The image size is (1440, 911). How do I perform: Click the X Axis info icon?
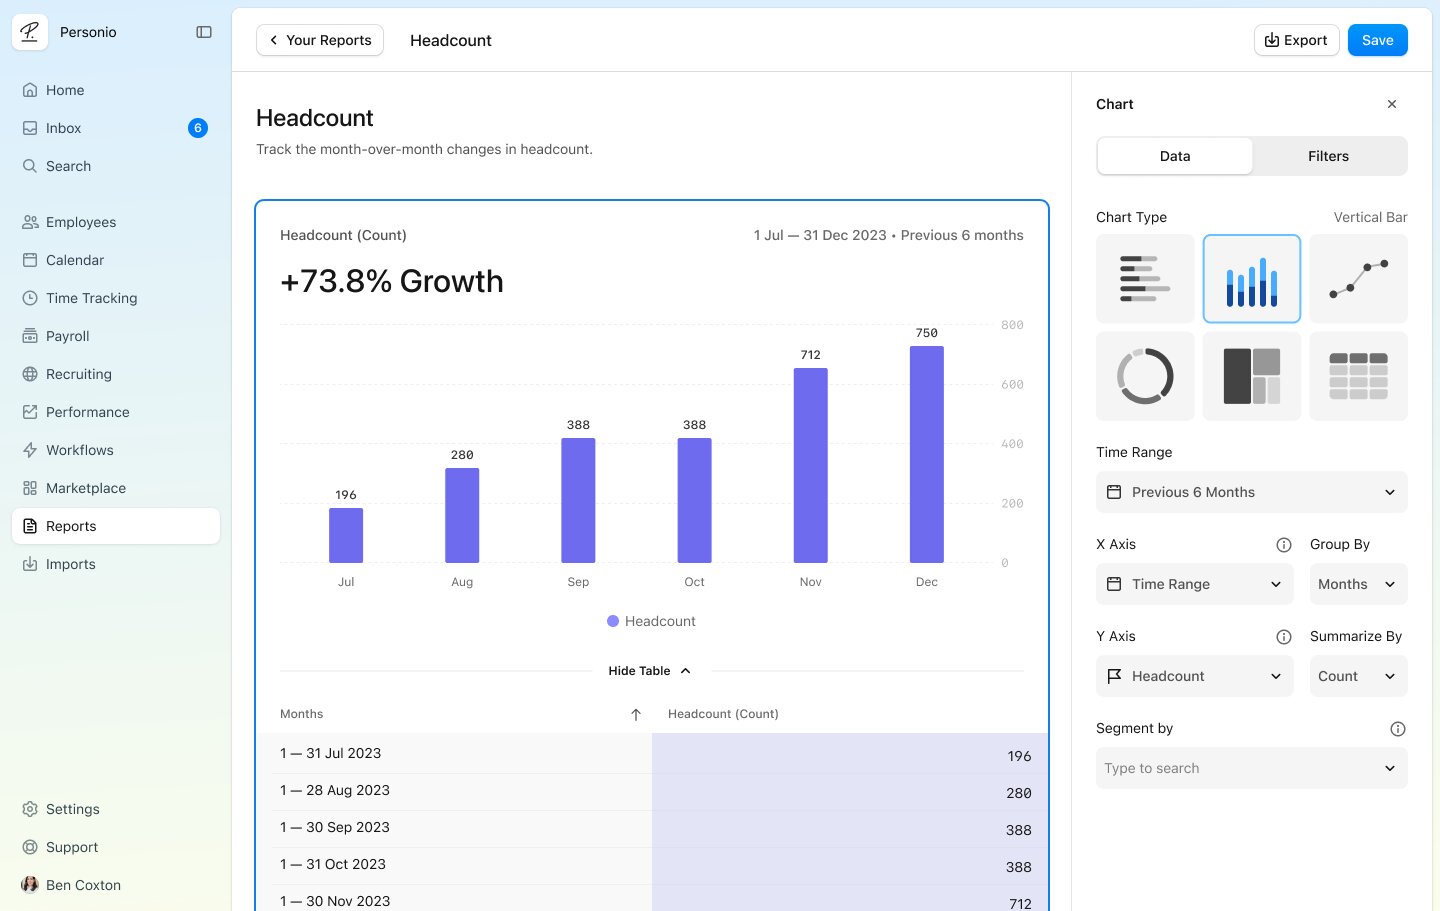1284,545
